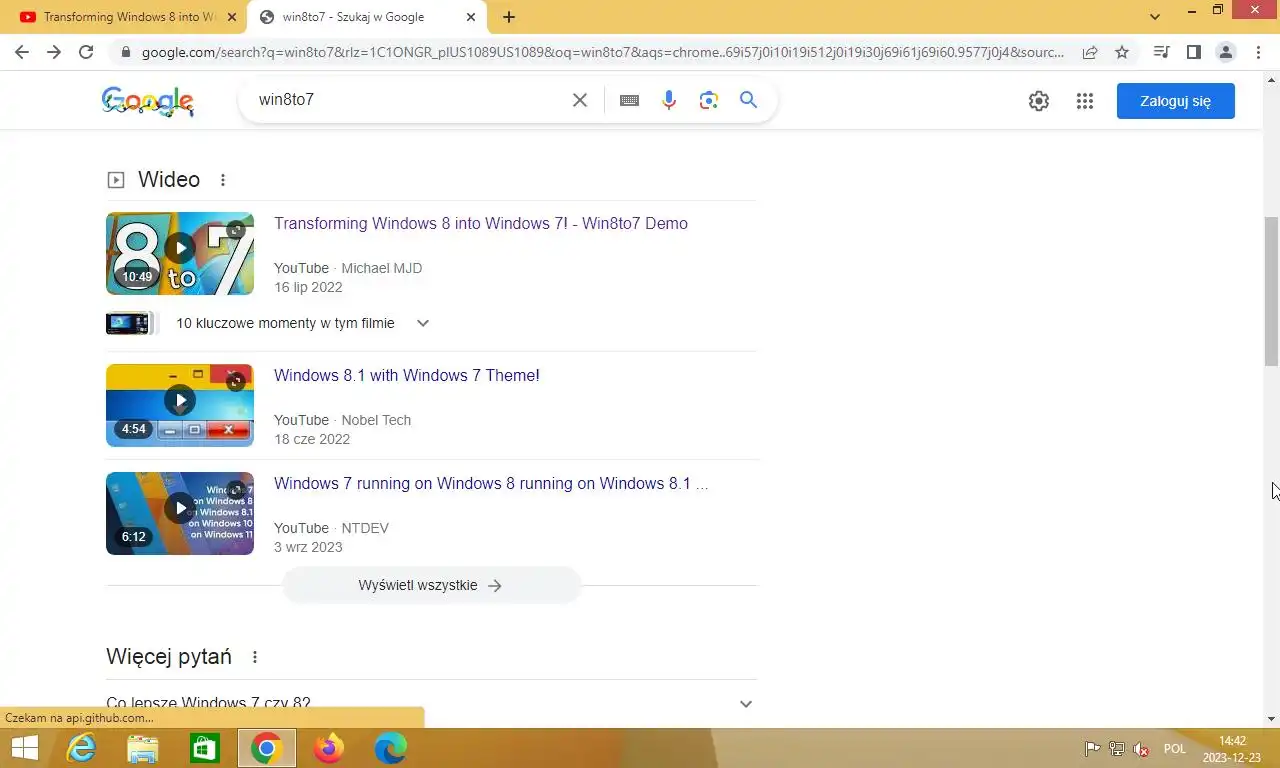
Task: Close the YouTube Transforming Windows 8 tab
Action: (233, 17)
